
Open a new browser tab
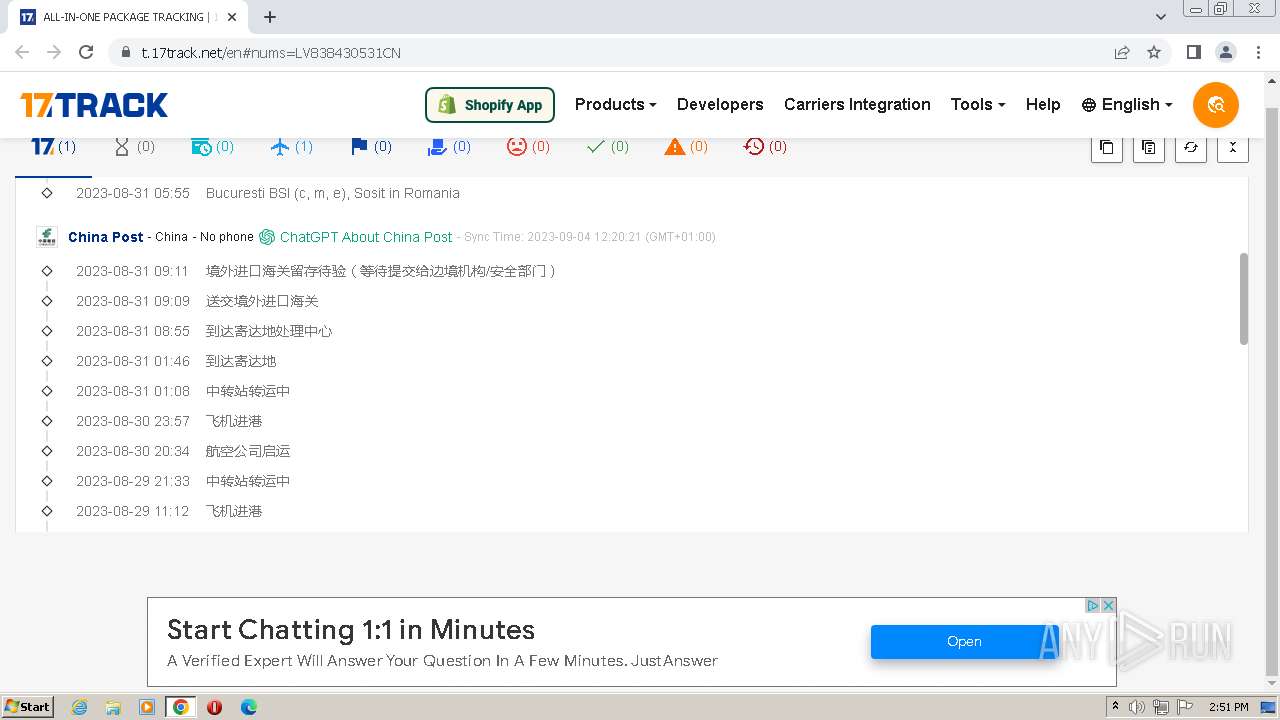270,17
